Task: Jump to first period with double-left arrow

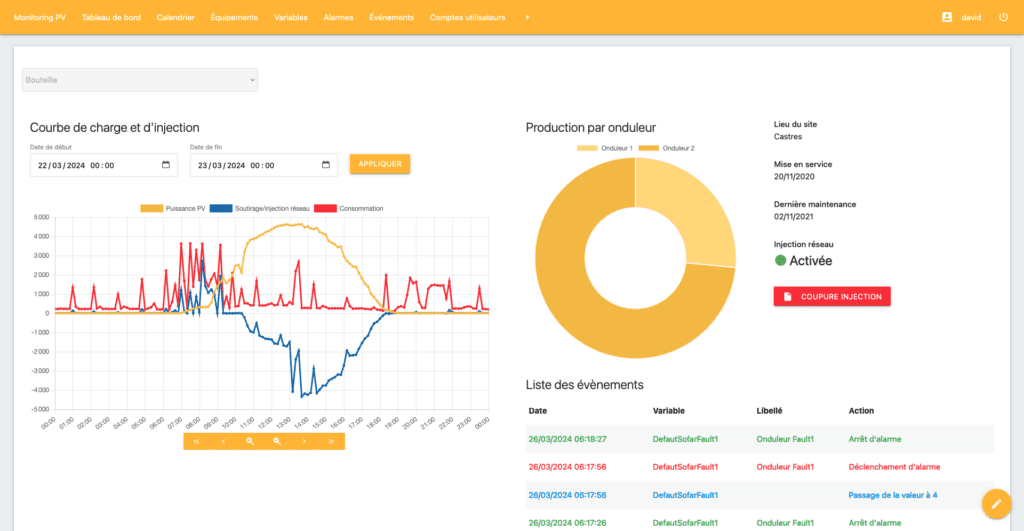Action: (x=196, y=441)
